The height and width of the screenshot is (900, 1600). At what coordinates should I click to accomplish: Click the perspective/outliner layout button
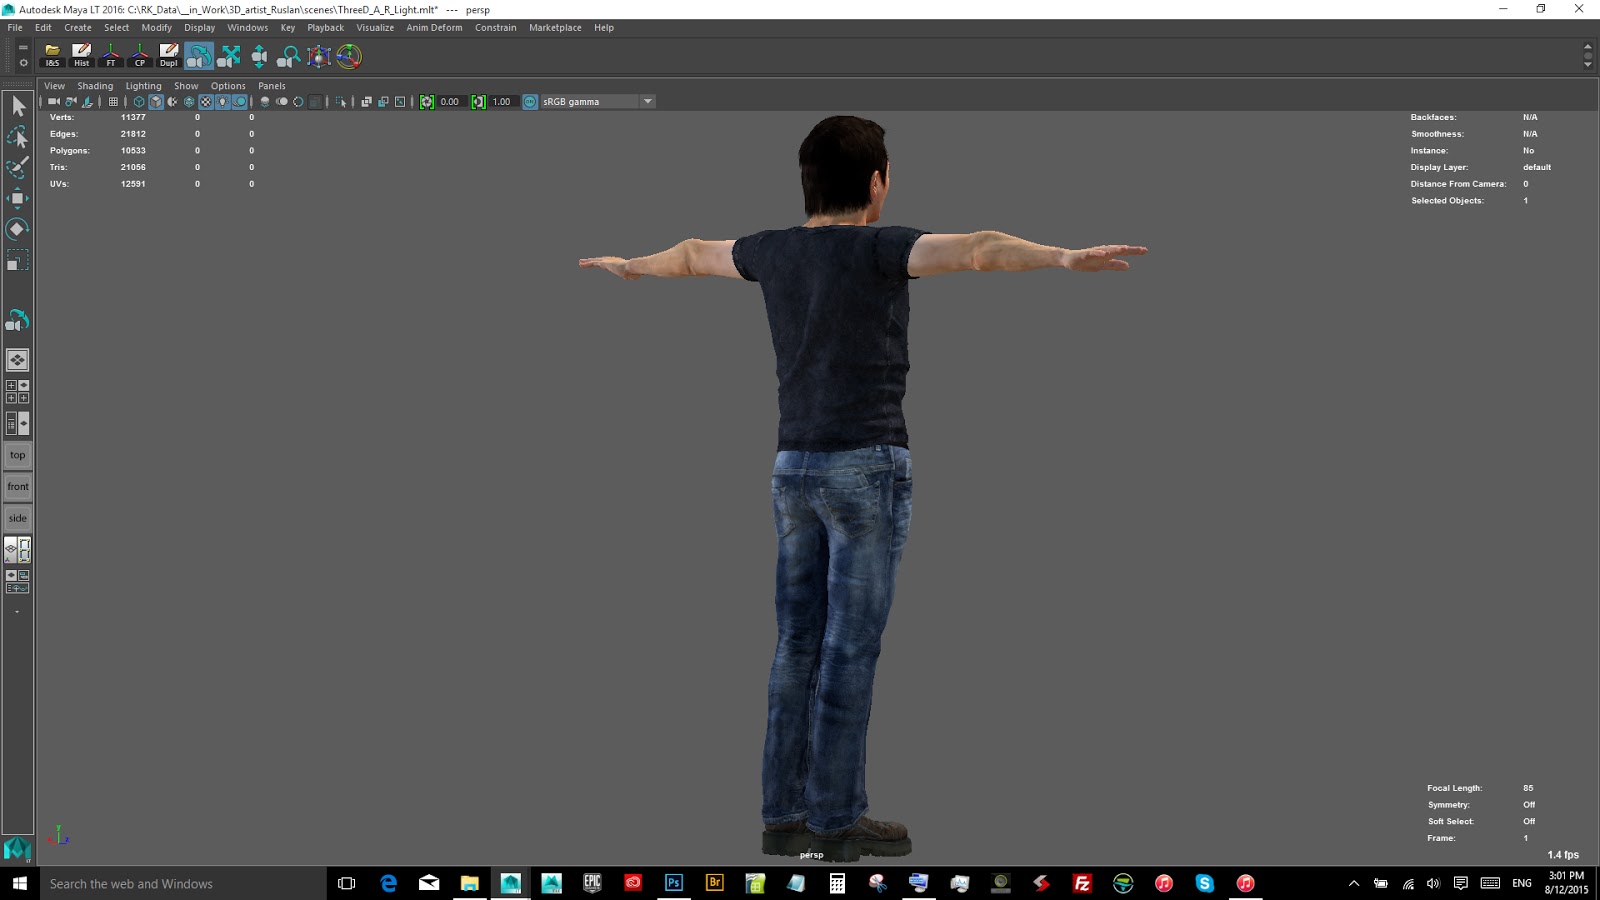coord(18,549)
